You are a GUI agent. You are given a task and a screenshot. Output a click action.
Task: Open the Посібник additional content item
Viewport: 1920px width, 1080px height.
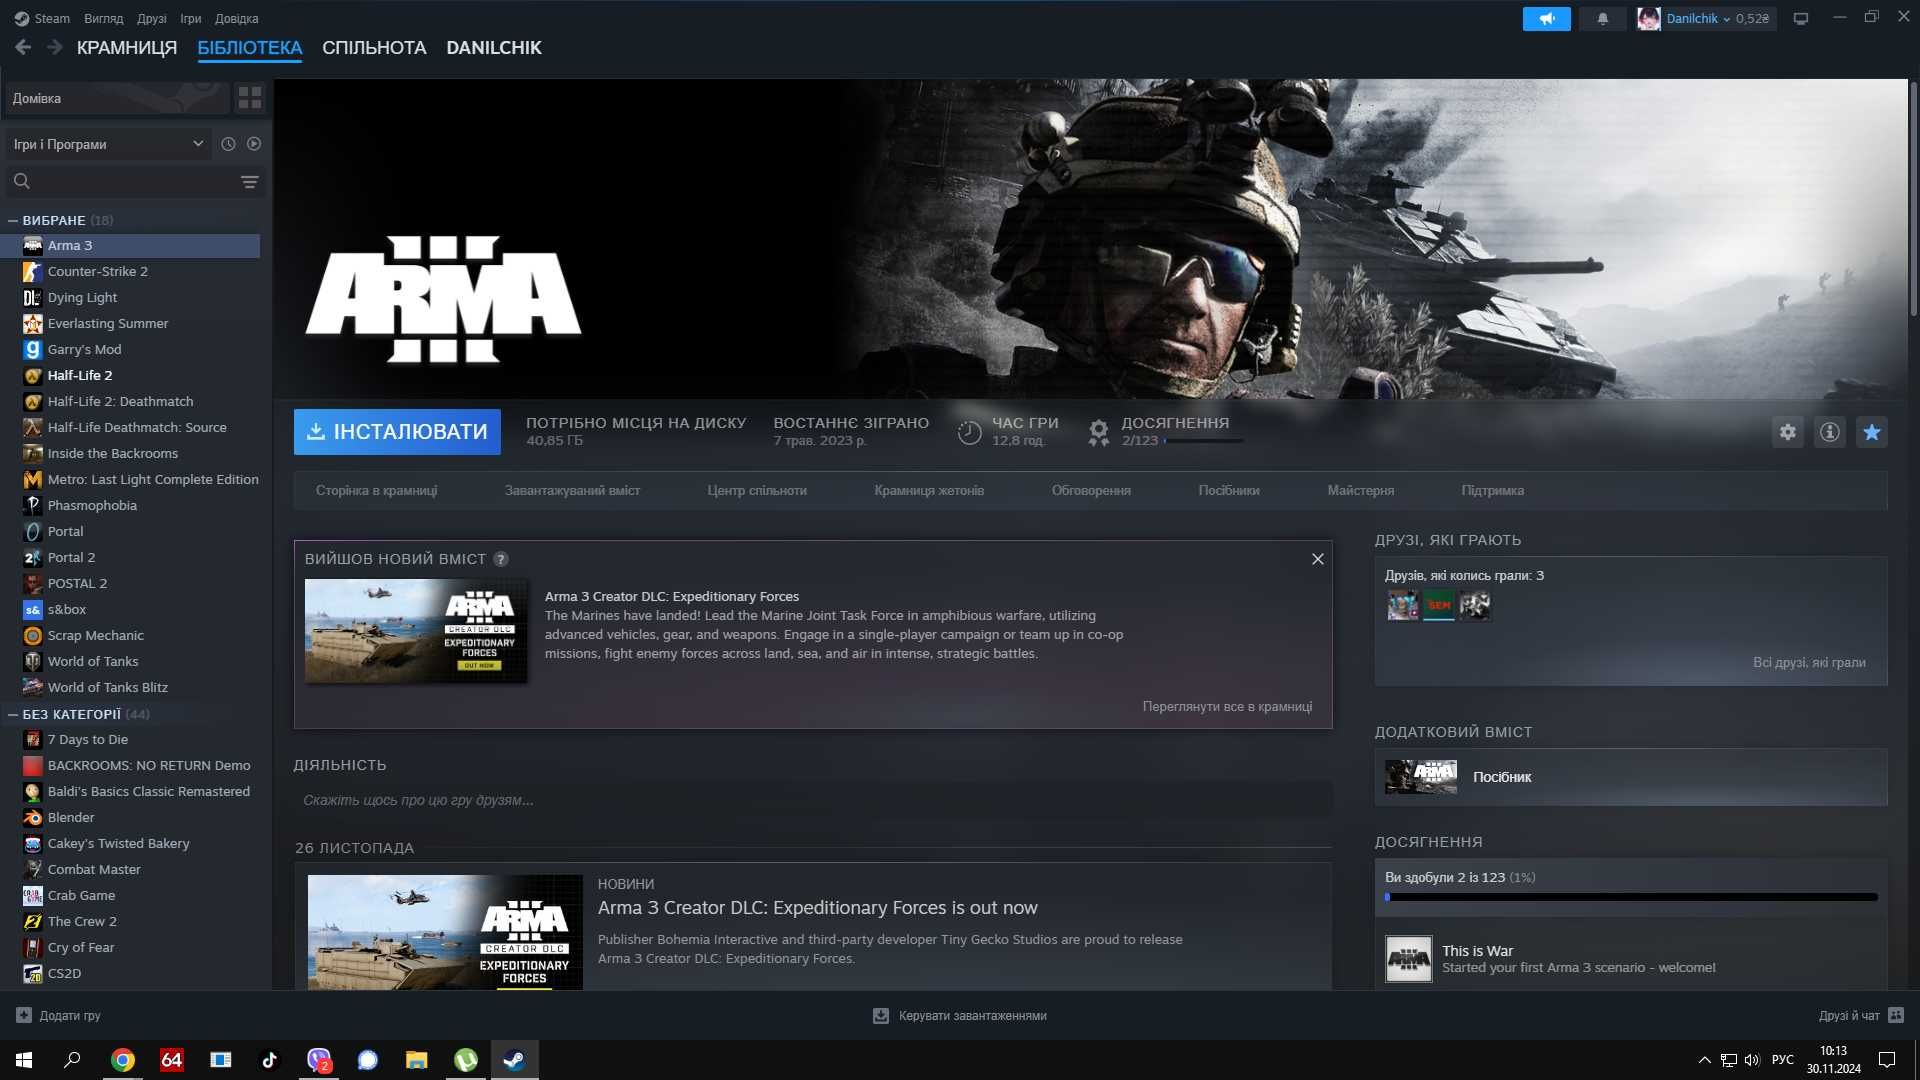[x=1631, y=777]
